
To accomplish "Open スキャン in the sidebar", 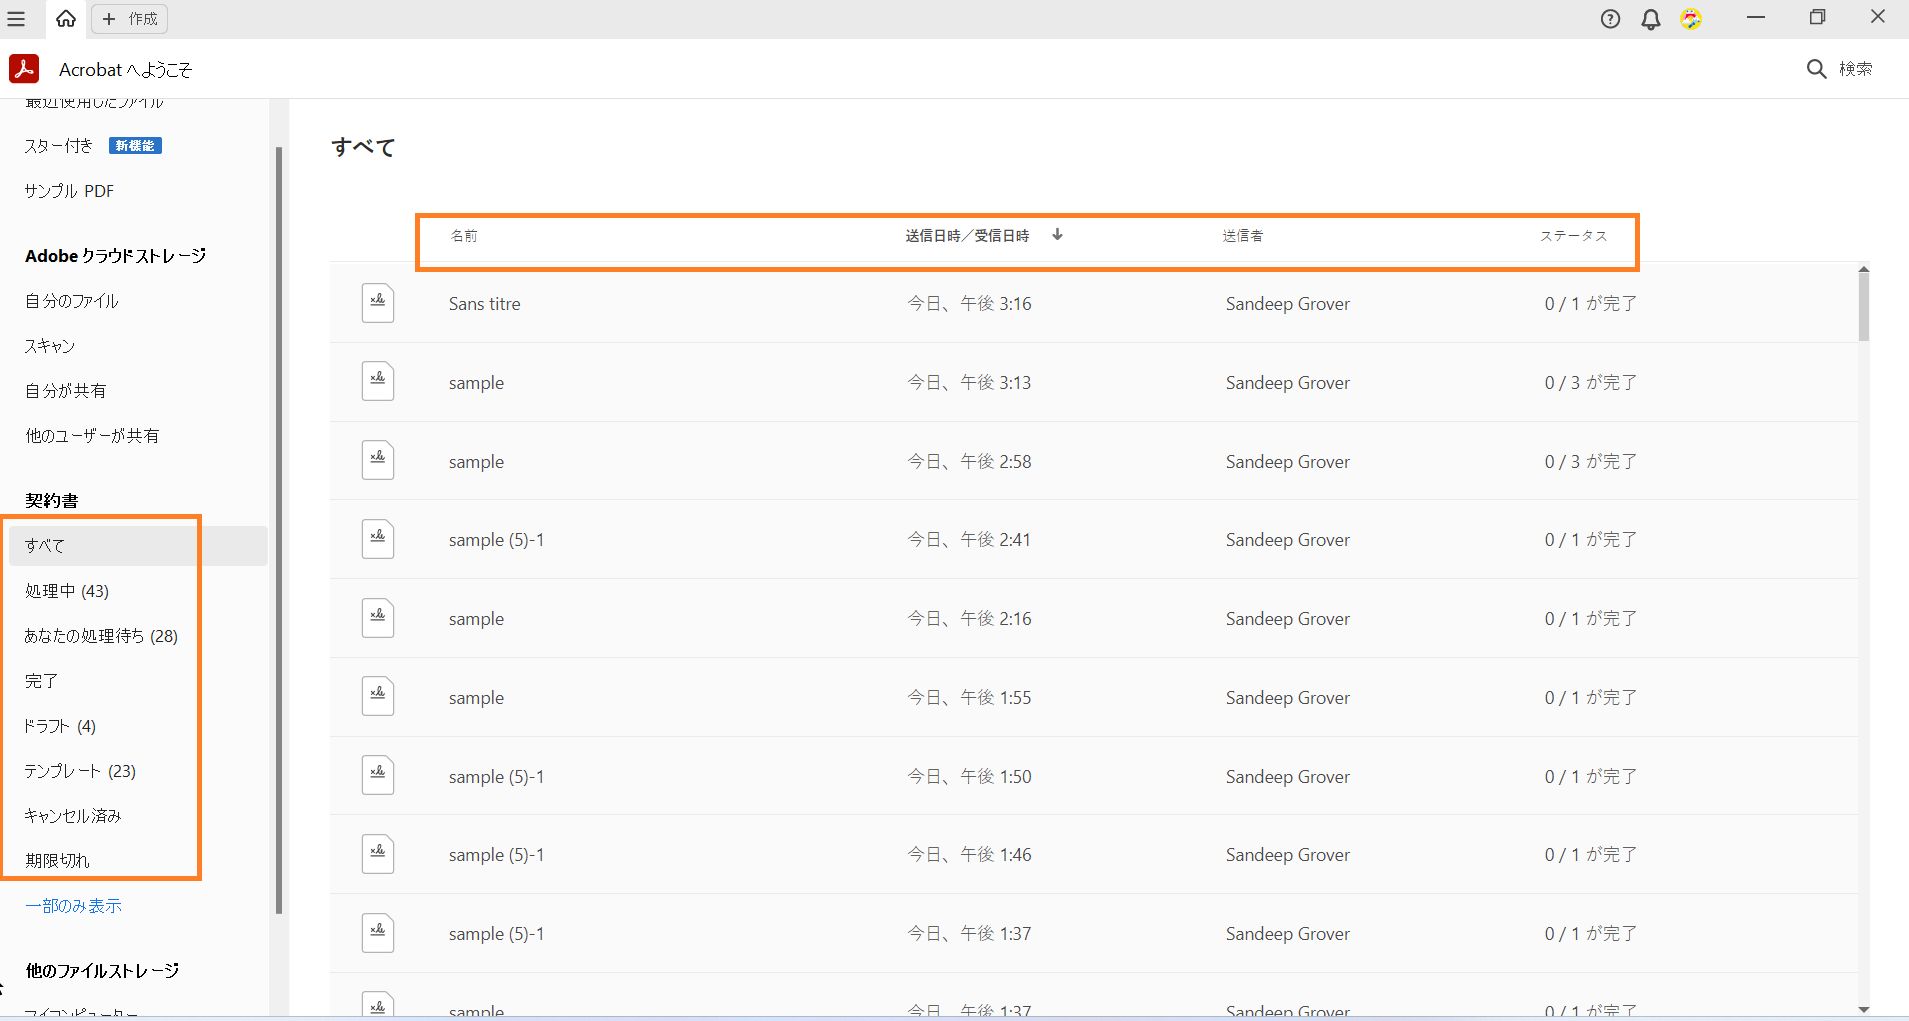I will tap(50, 346).
